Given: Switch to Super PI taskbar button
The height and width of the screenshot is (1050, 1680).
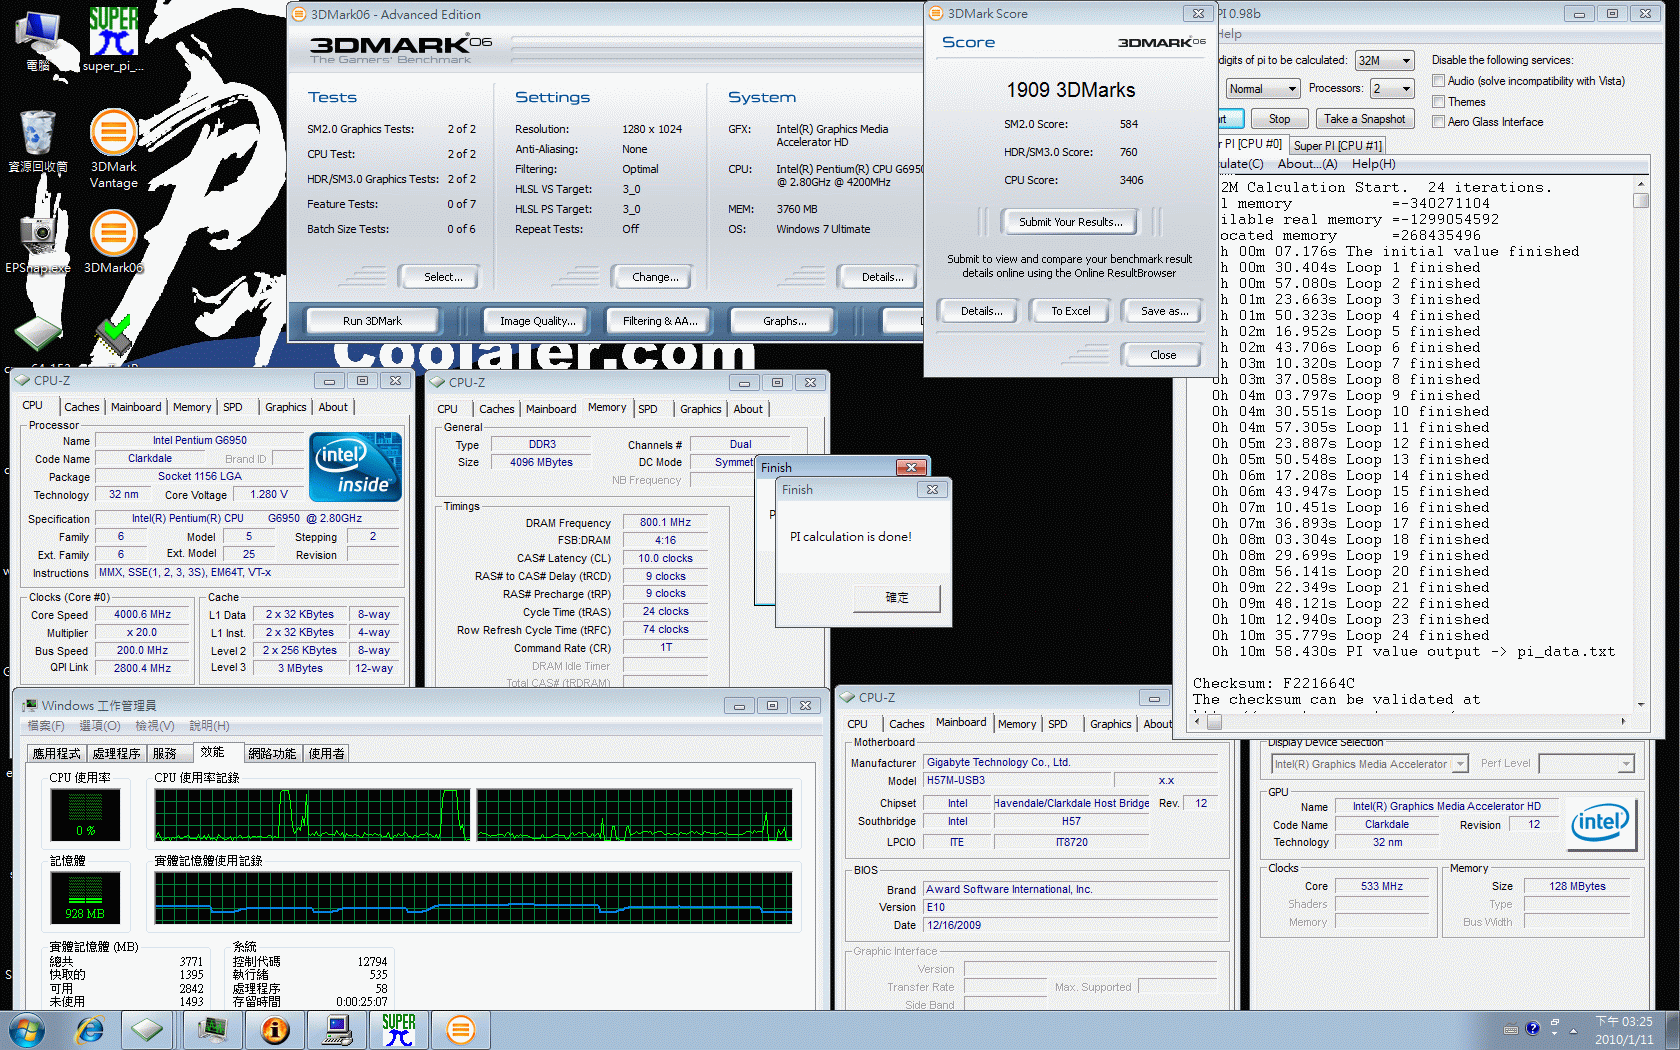Looking at the screenshot, I should (398, 1030).
